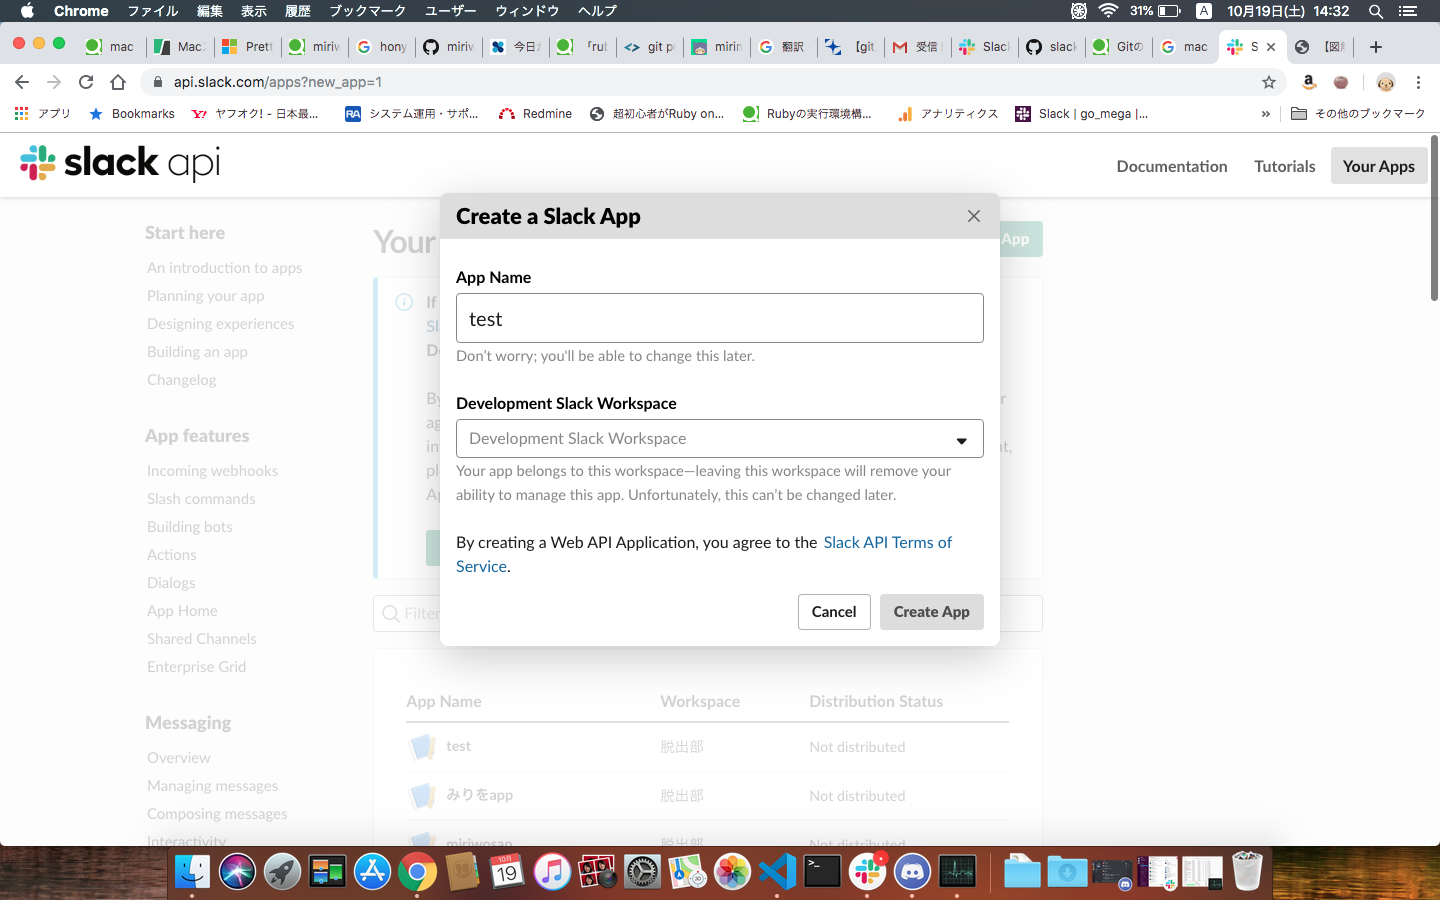This screenshot has width=1440, height=900.
Task: Open Terminal from the Dock
Action: [x=822, y=872]
